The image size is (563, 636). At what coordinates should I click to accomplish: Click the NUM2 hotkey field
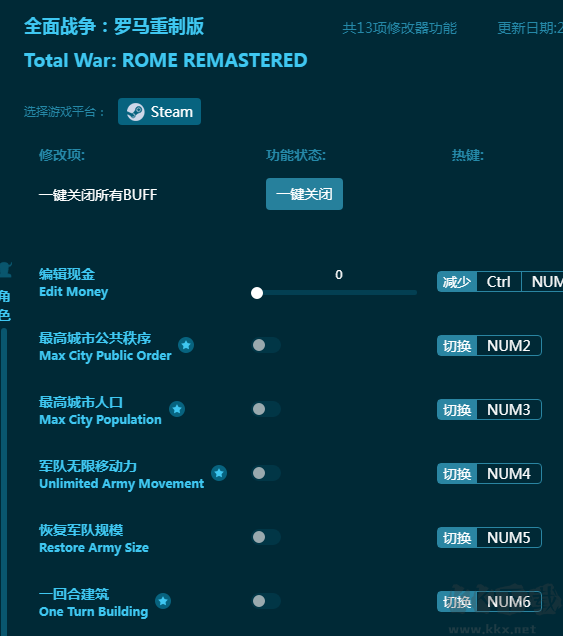click(509, 346)
